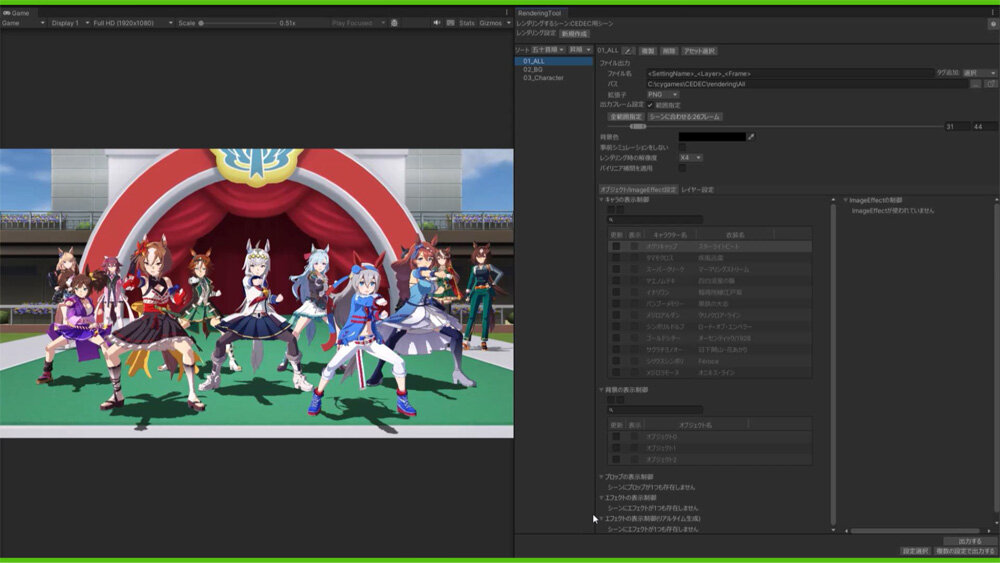This screenshot has height=563, width=1000.
Task: Open the X4 rendering resolution dropdown
Action: pyautogui.click(x=690, y=157)
